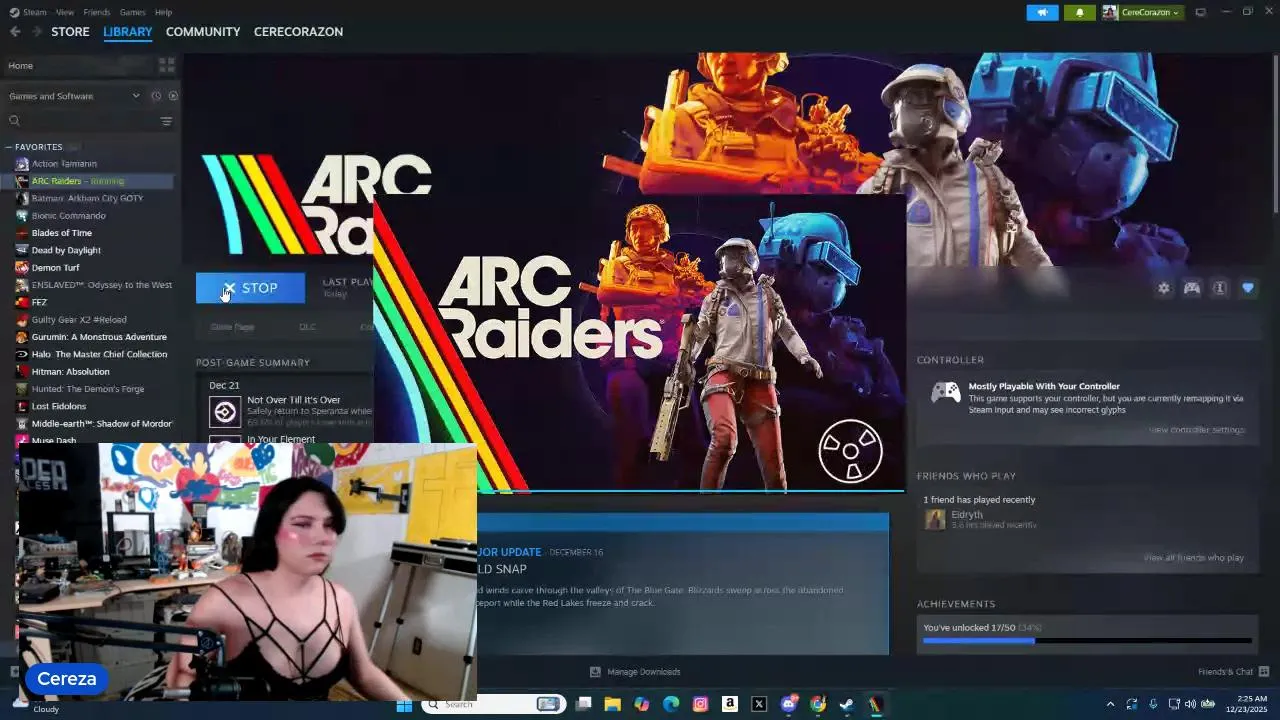Switch to the STORE tab
Image resolution: width=1280 pixels, height=720 pixels.
70,32
